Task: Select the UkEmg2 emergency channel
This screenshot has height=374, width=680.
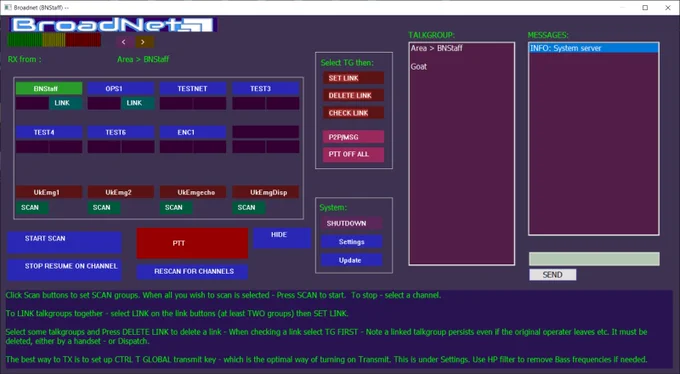Action: [x=121, y=192]
